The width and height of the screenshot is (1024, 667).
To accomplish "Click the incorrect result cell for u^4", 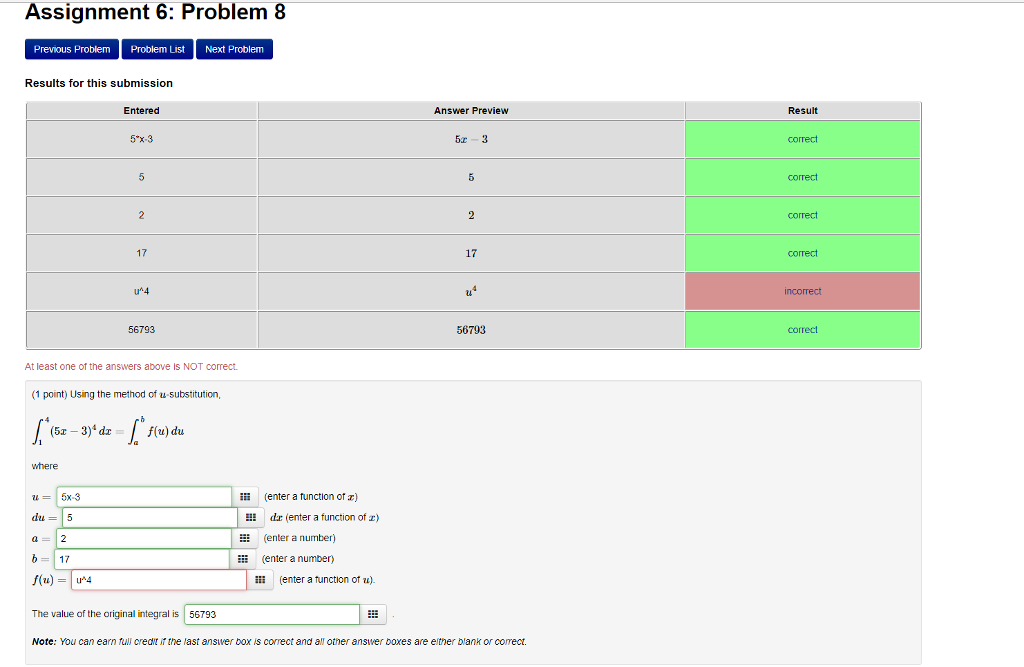I will (x=802, y=290).
